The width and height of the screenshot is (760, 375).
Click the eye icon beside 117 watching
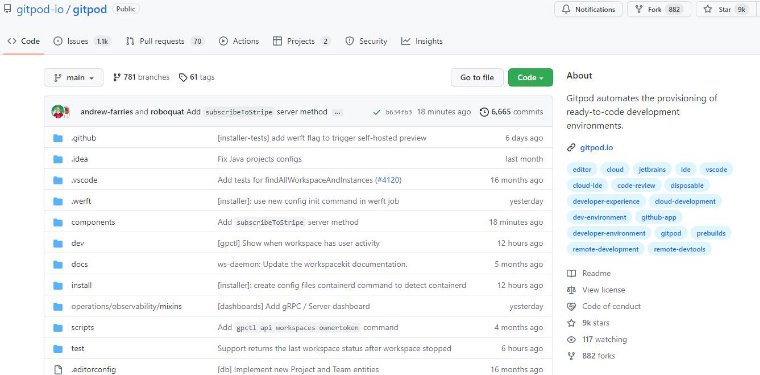click(x=571, y=339)
